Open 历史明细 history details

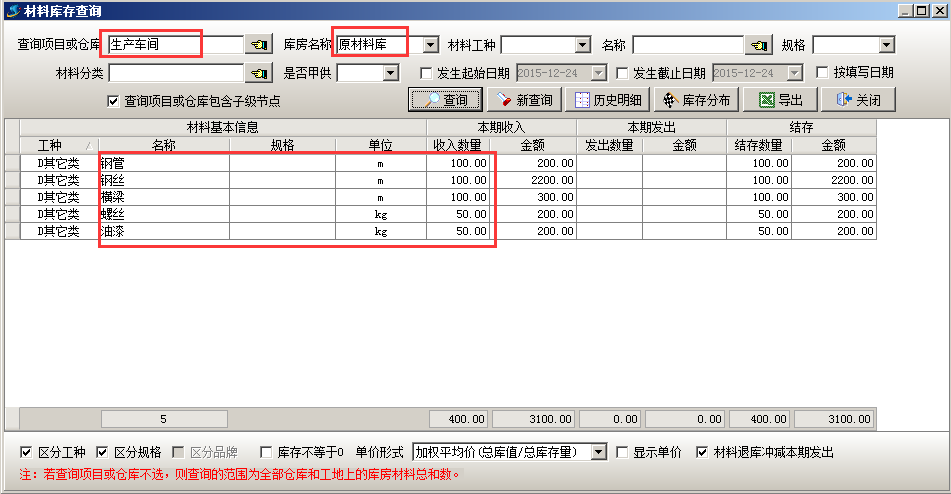(x=608, y=100)
